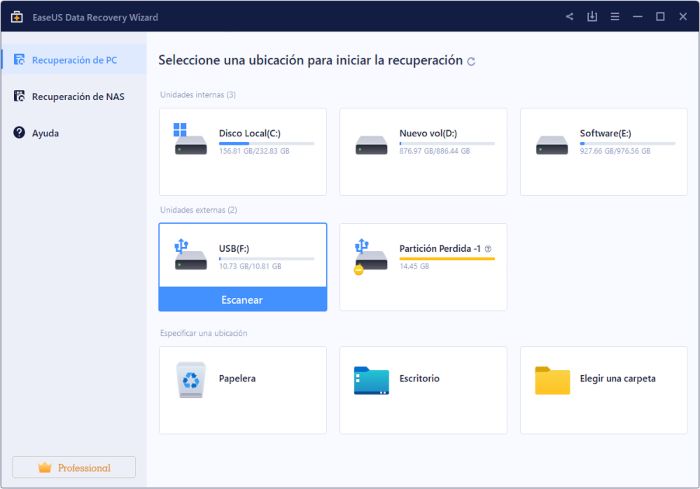This screenshot has width=700, height=489.
Task: Click info icon beside Partición Perdida -1
Action: pyautogui.click(x=488, y=249)
